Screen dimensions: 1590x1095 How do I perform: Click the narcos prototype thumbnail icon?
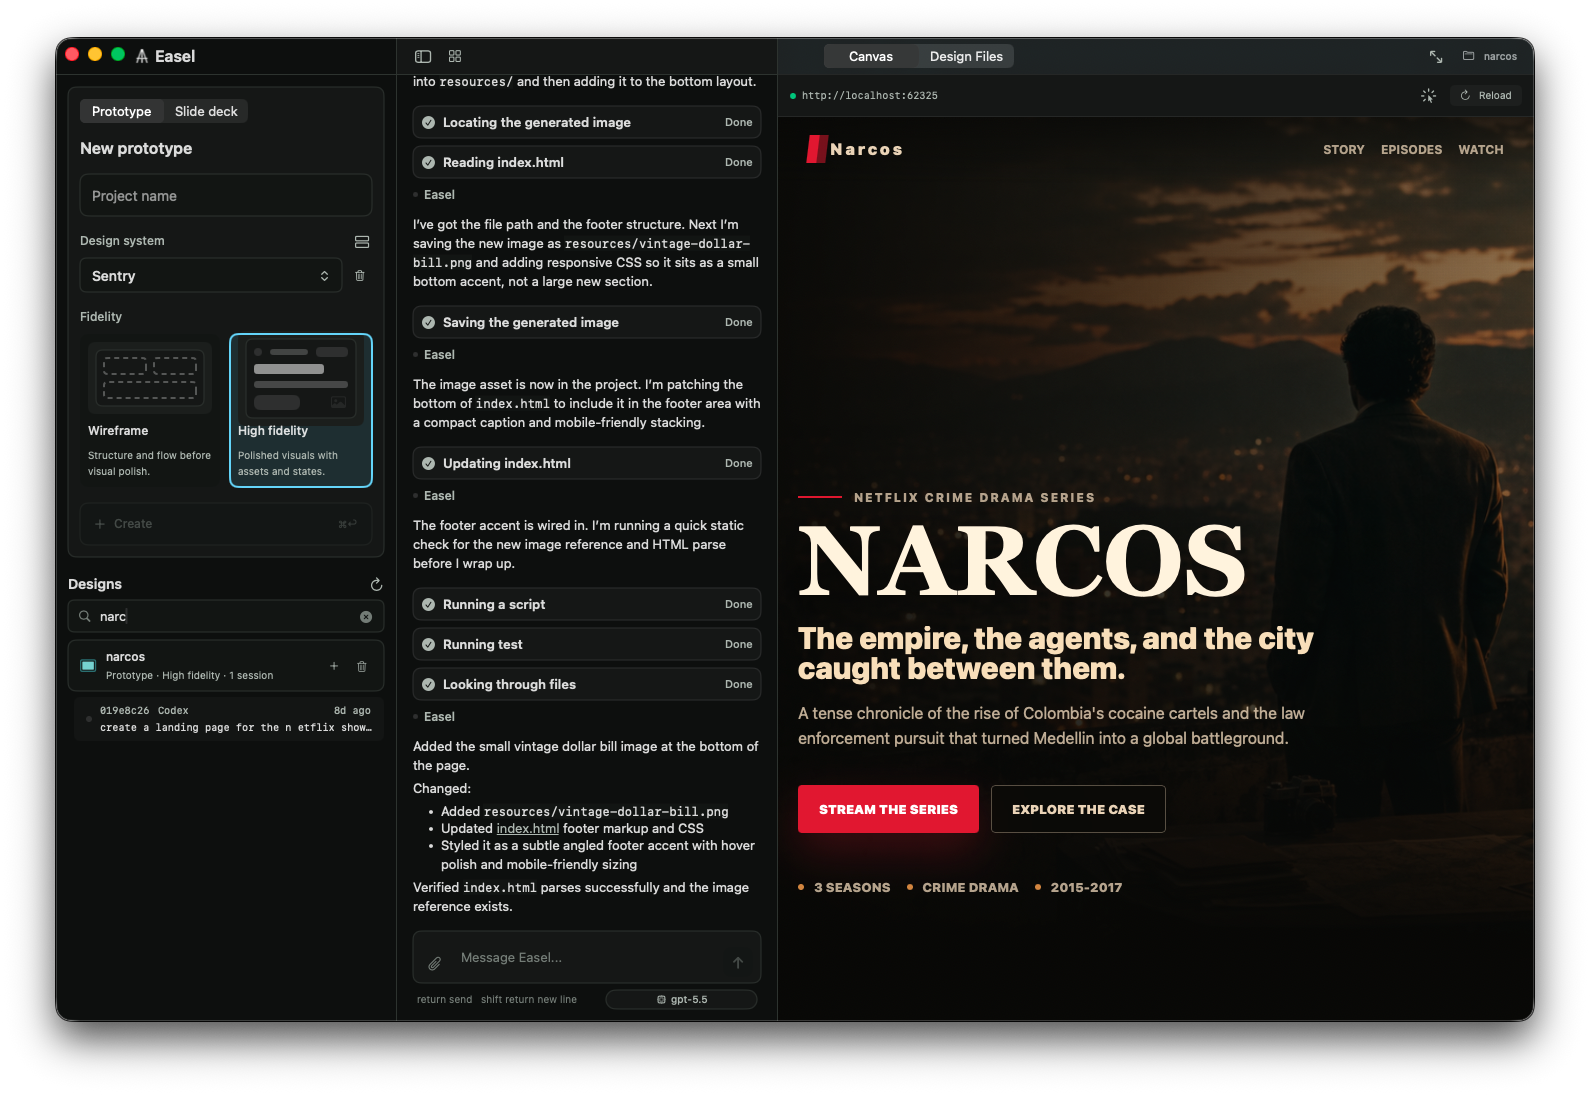pos(88,666)
